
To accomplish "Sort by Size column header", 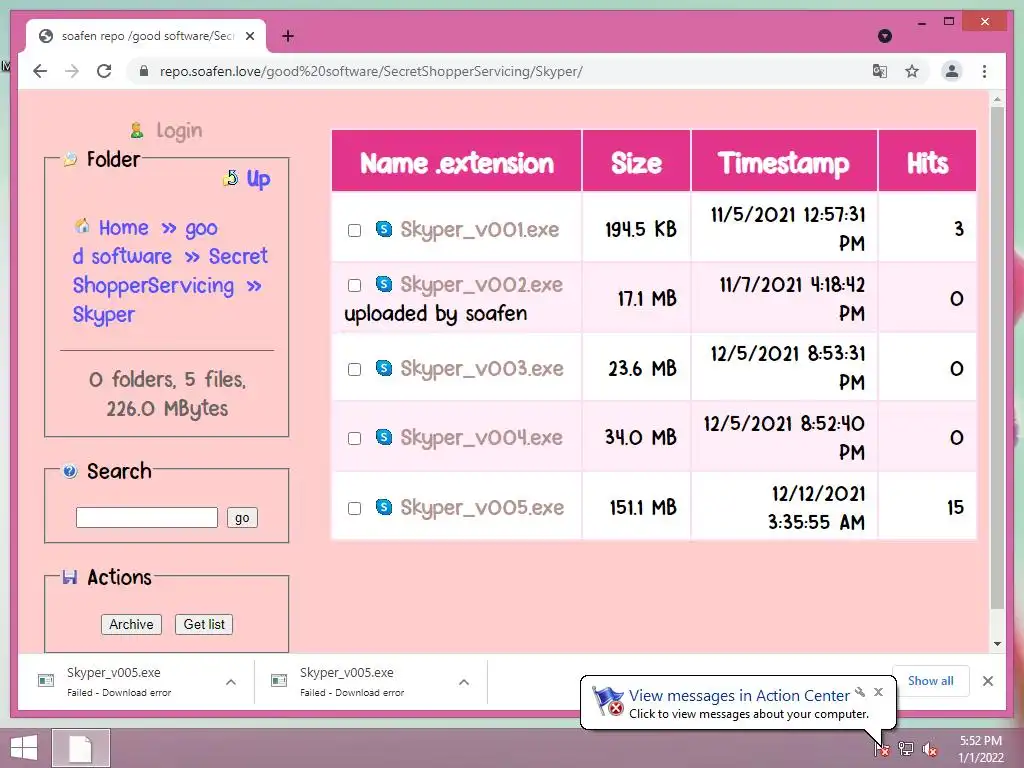I will coord(636,163).
